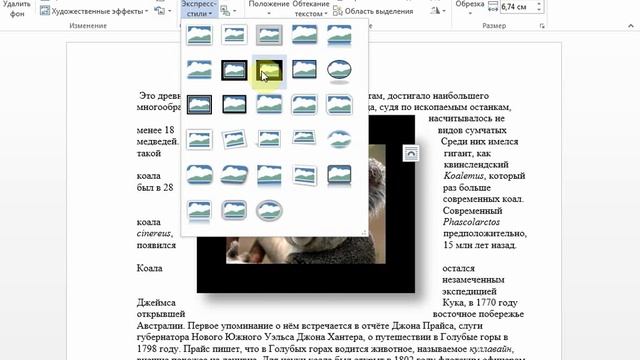Apply the Rounded Diagonal Corner White style
The height and width of the screenshot is (360, 640).
tap(304, 104)
